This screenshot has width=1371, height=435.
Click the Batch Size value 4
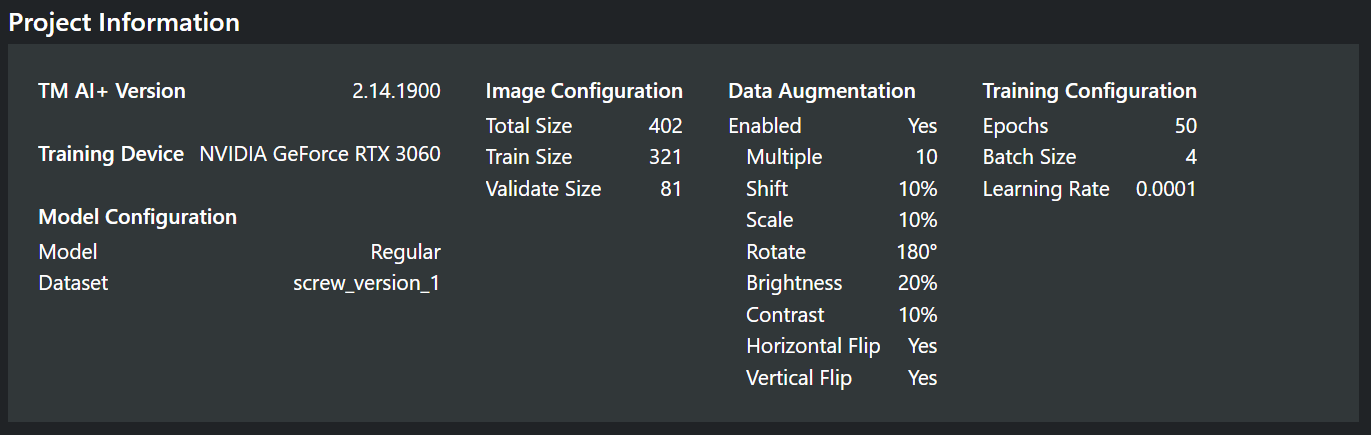[1191, 157]
